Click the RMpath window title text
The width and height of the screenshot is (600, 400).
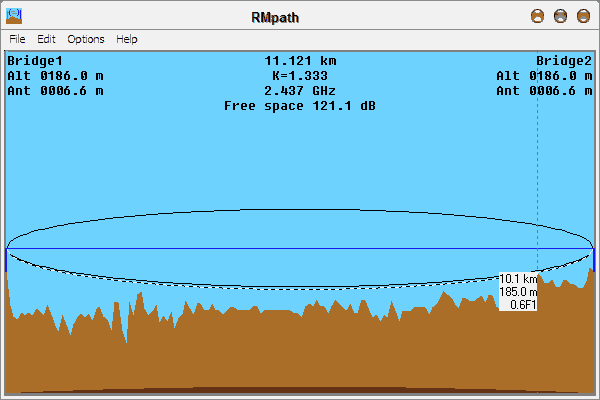tap(300, 16)
